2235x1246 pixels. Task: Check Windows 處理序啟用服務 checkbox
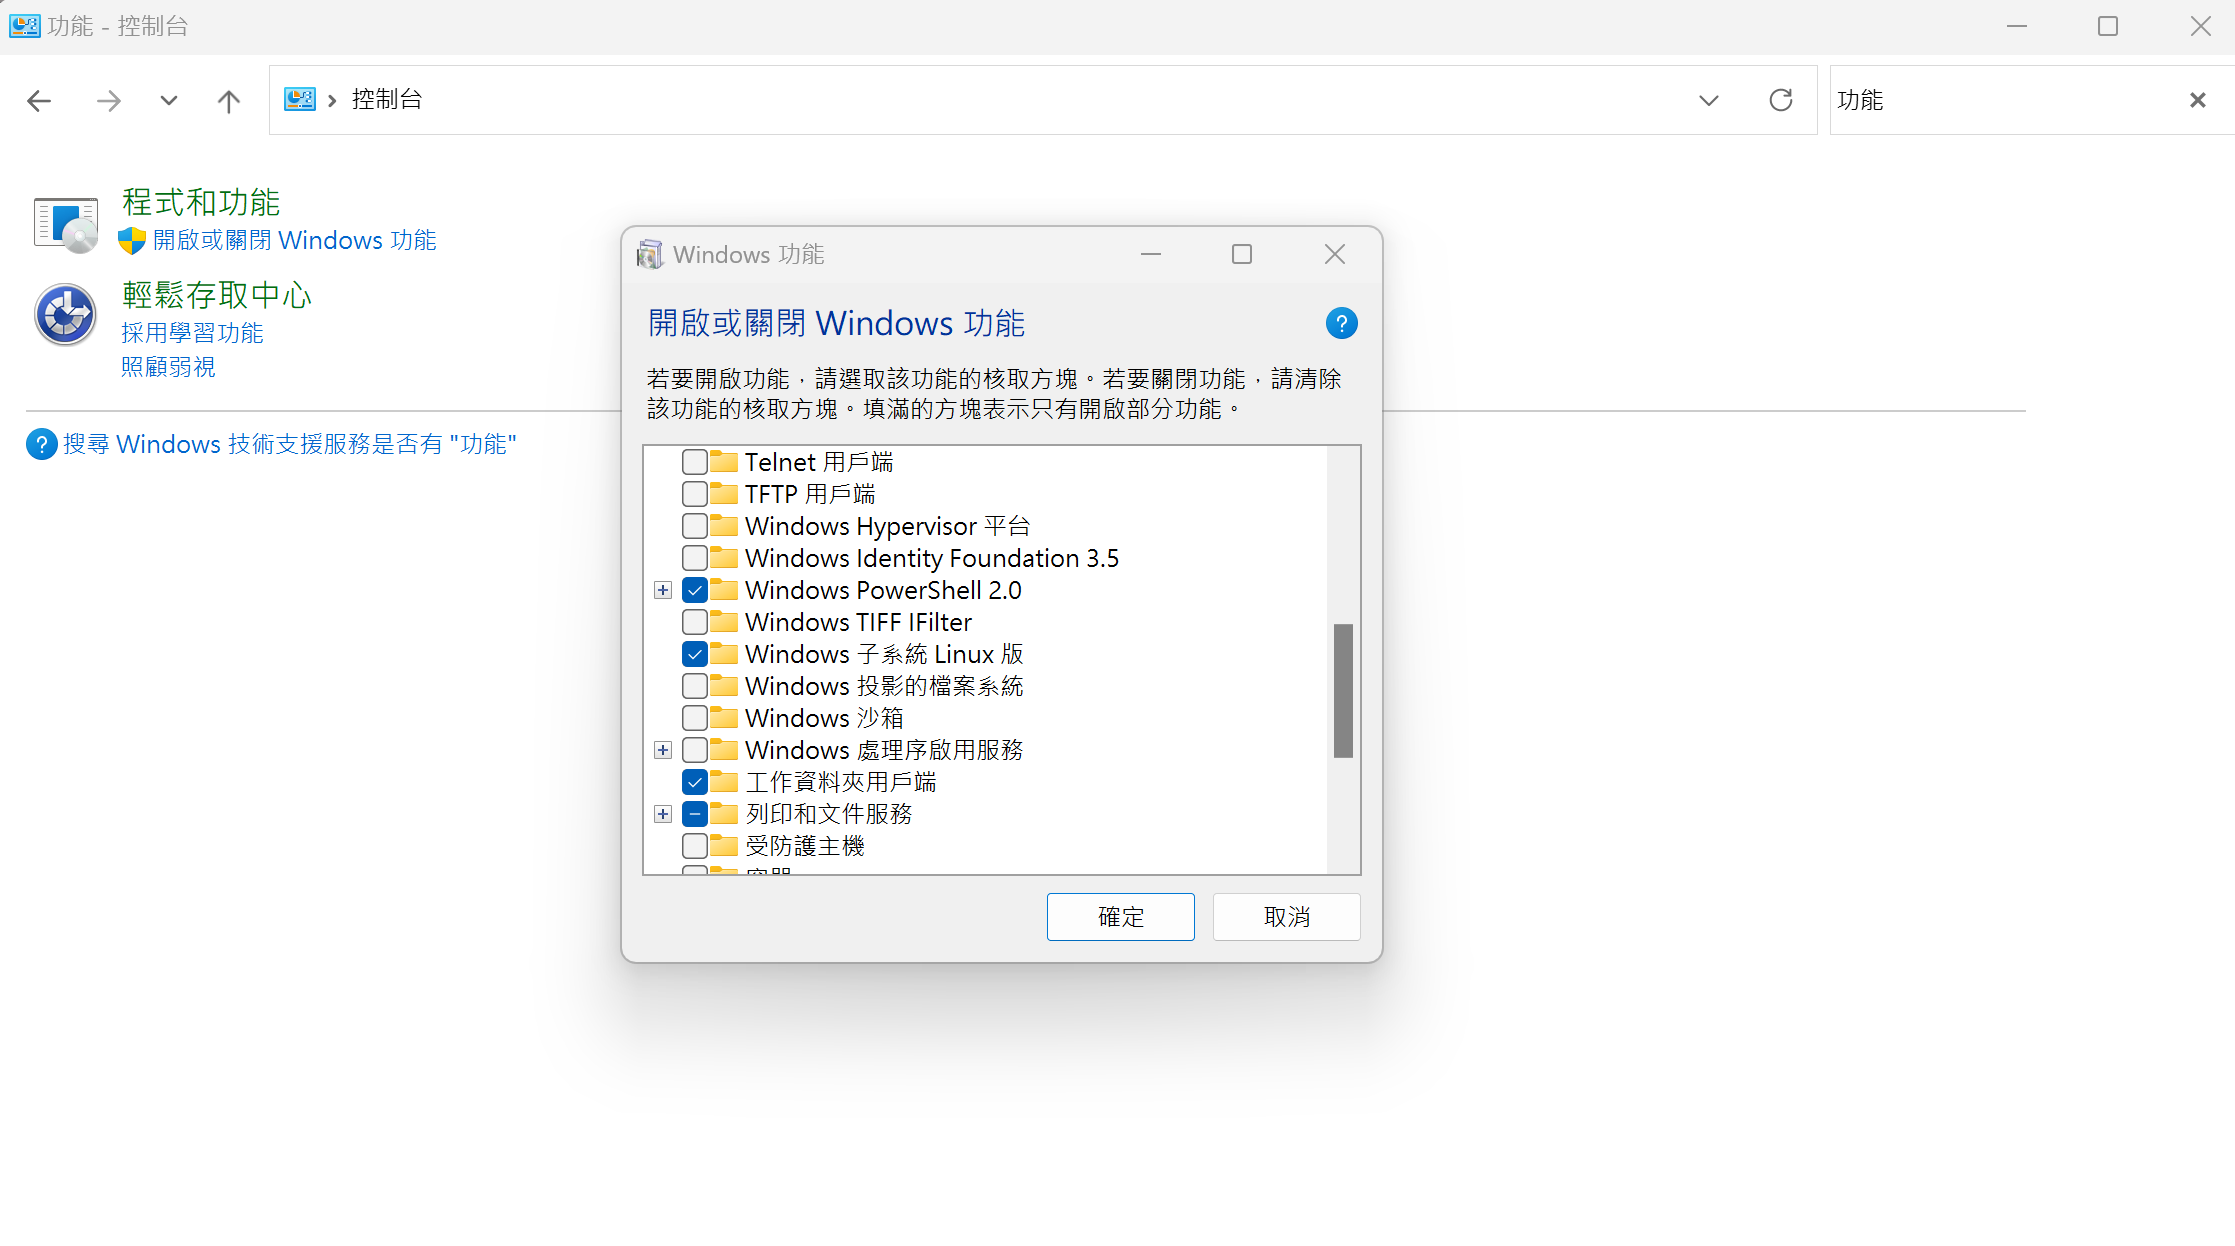[x=695, y=750]
